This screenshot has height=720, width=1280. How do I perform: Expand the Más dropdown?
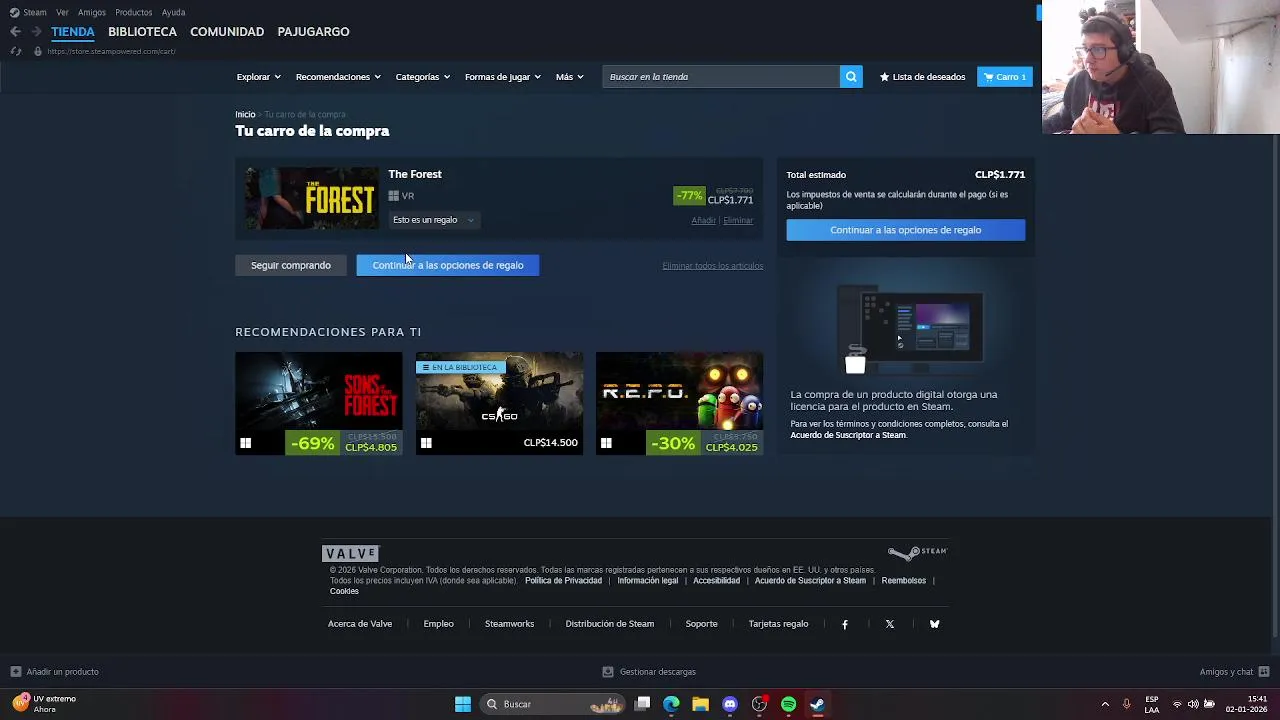[x=569, y=77]
